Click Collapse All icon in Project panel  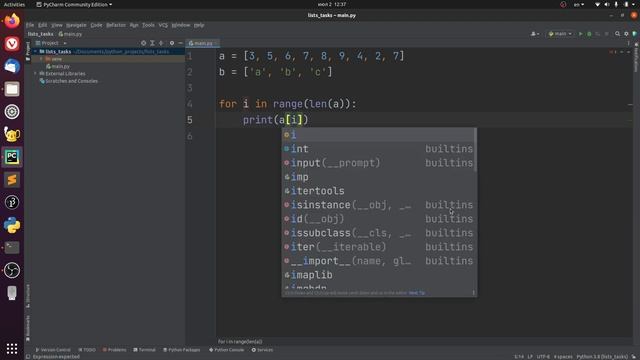[161, 43]
